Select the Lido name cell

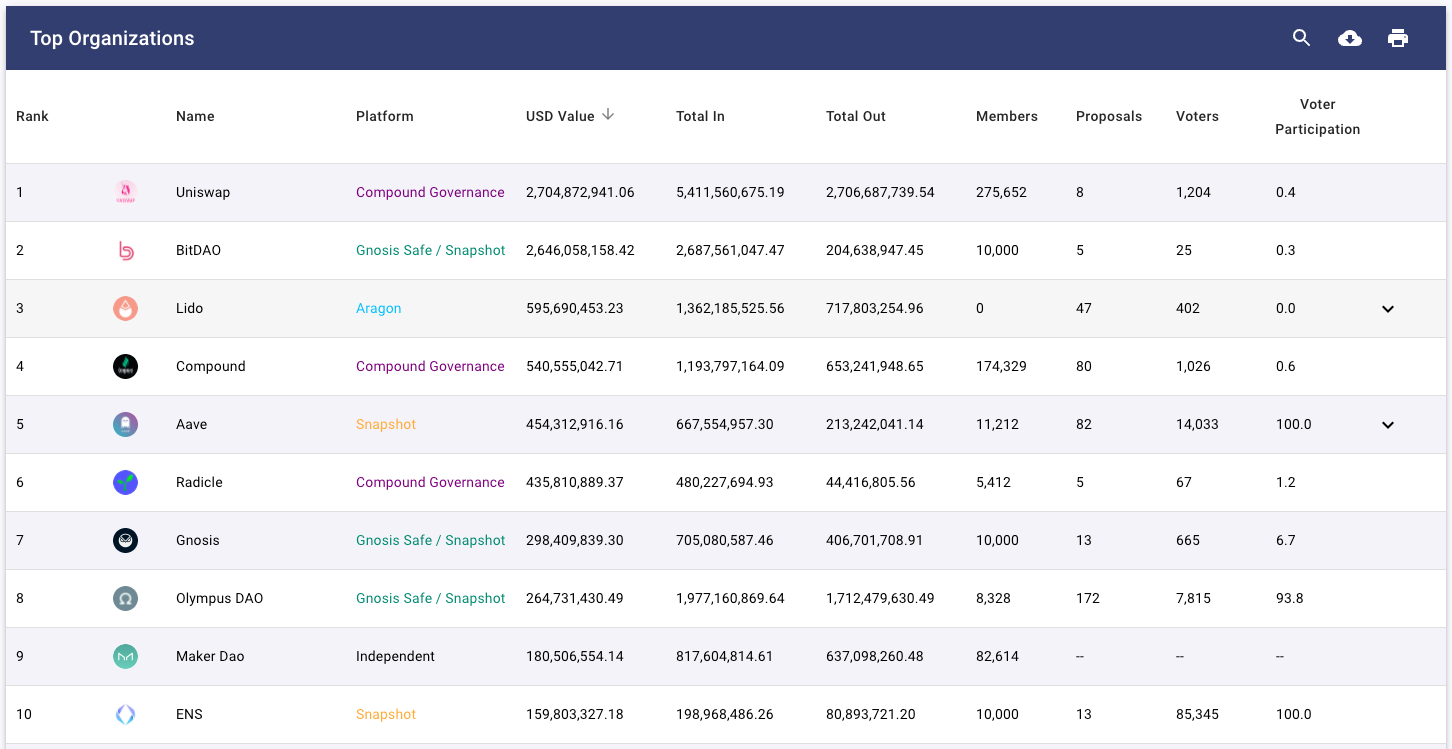tap(189, 308)
